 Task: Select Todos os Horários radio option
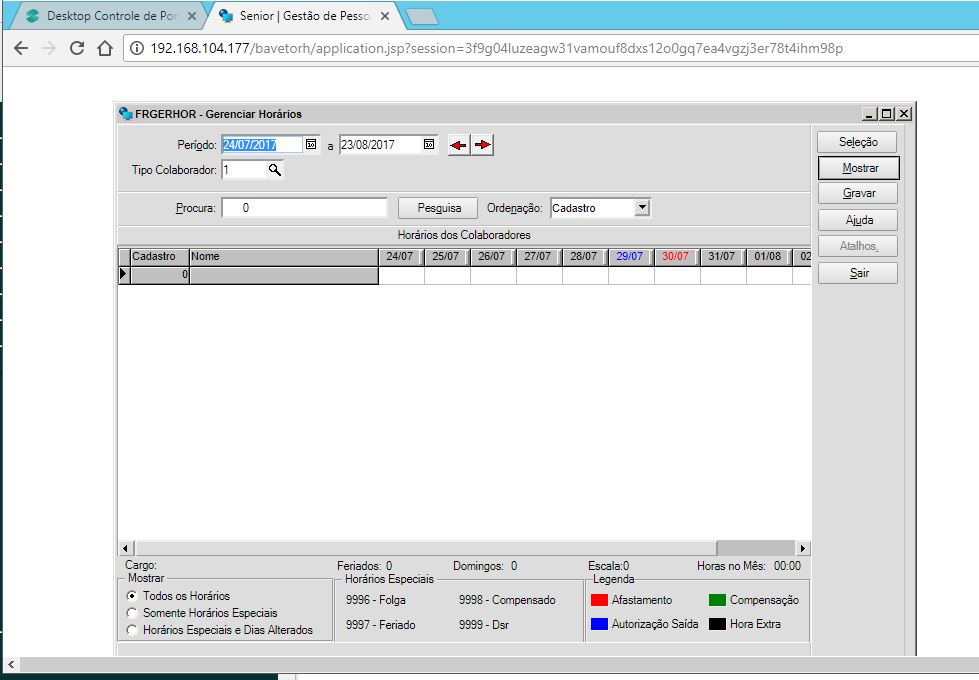132,596
